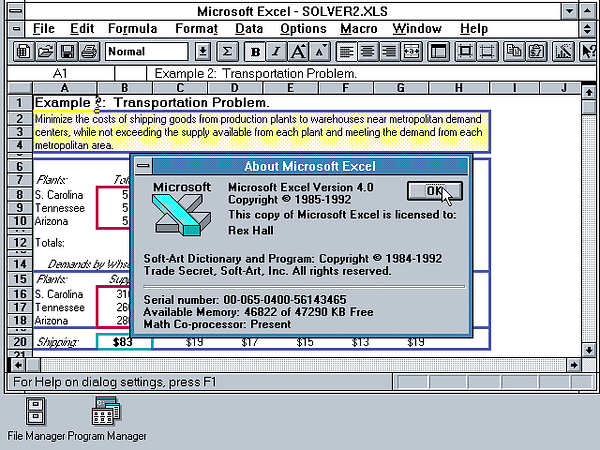Open the Macro menu
The image size is (600, 450).
coord(359,29)
